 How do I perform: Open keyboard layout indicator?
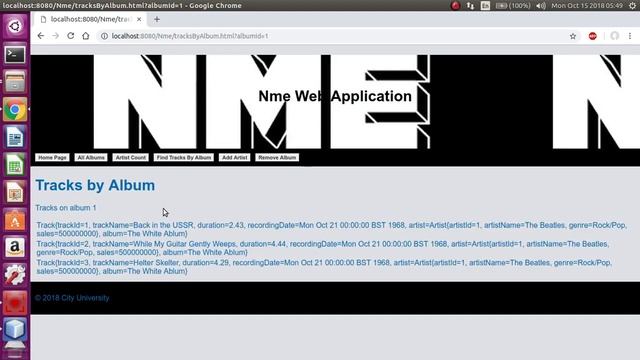[x=485, y=5]
